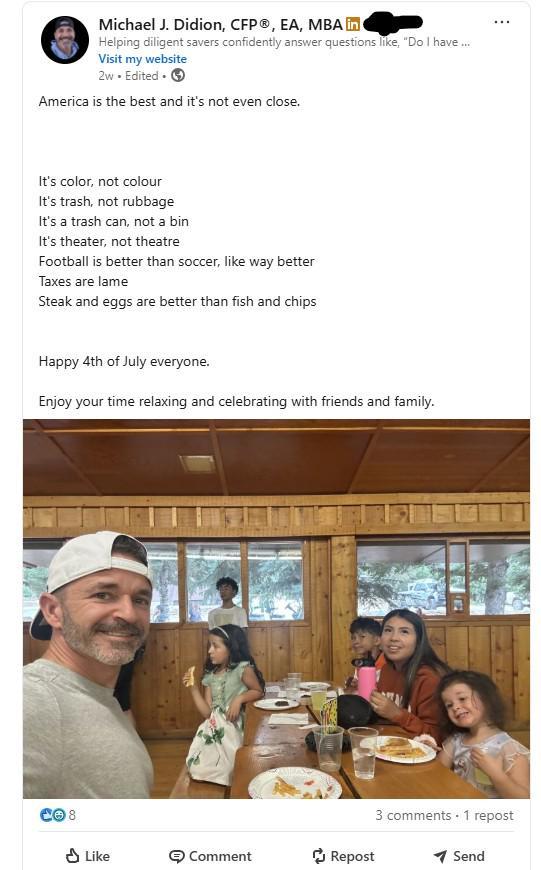Open the post photo in full view
541x870 pixels.
[x=276, y=609]
